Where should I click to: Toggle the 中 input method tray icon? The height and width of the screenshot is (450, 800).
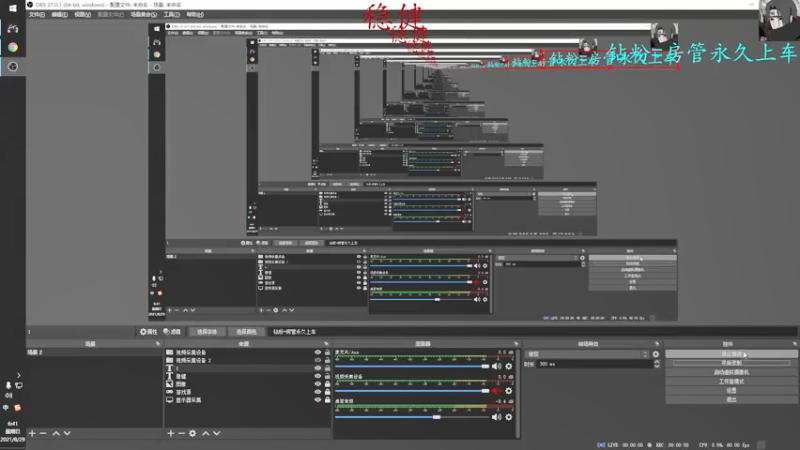tap(6, 407)
